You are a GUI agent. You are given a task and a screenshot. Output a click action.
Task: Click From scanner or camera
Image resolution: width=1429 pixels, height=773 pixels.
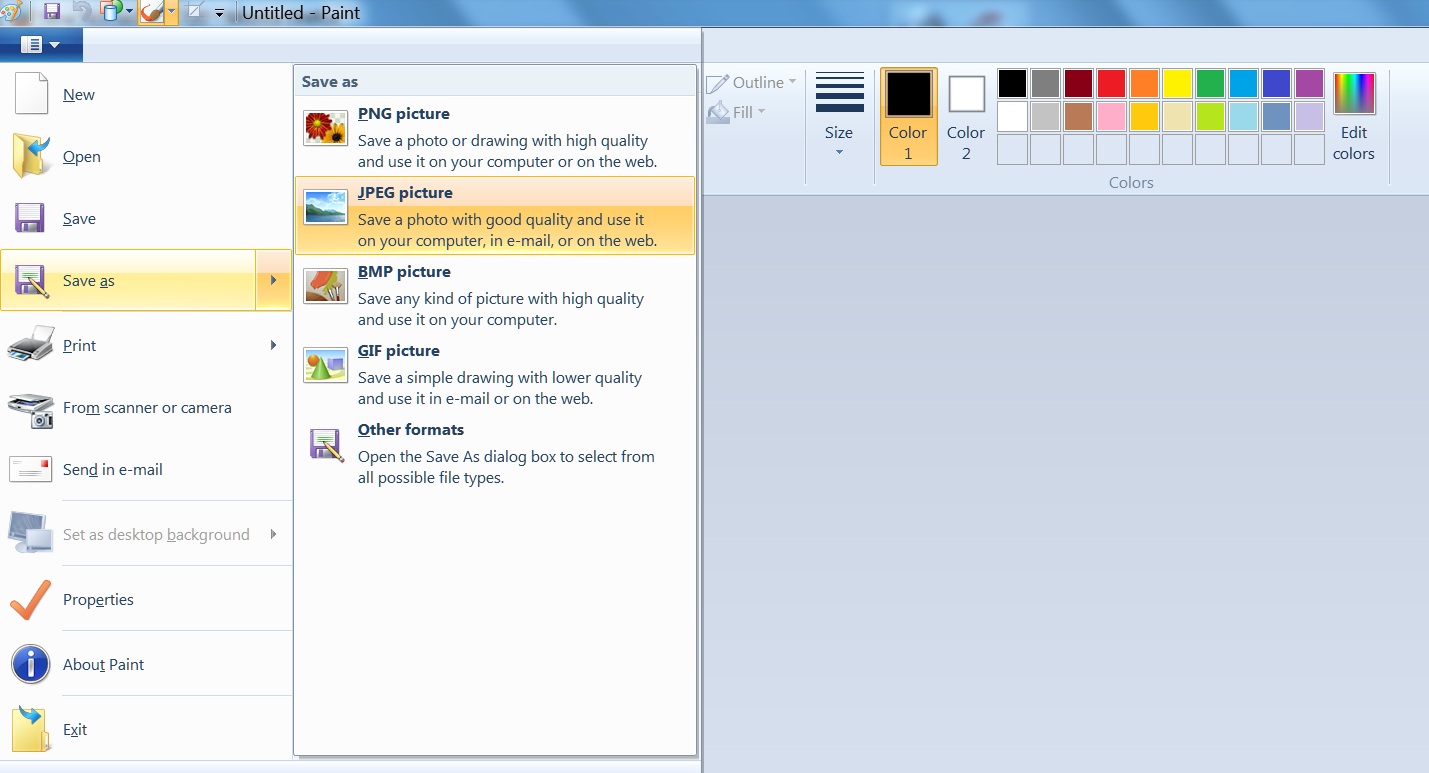(146, 408)
